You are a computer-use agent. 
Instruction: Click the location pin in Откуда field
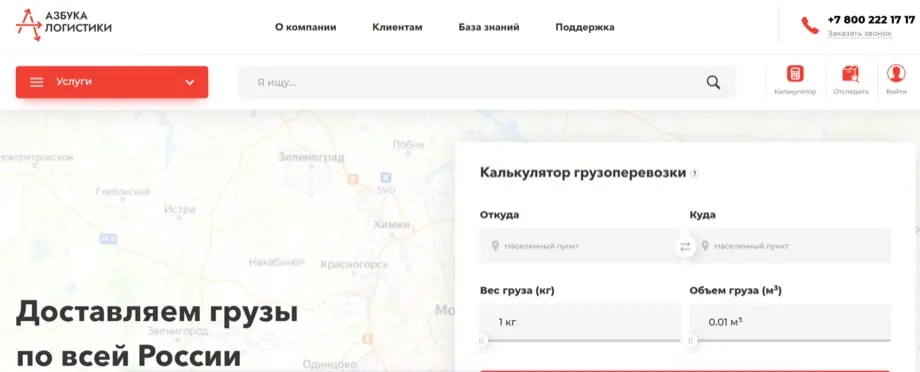pos(495,246)
